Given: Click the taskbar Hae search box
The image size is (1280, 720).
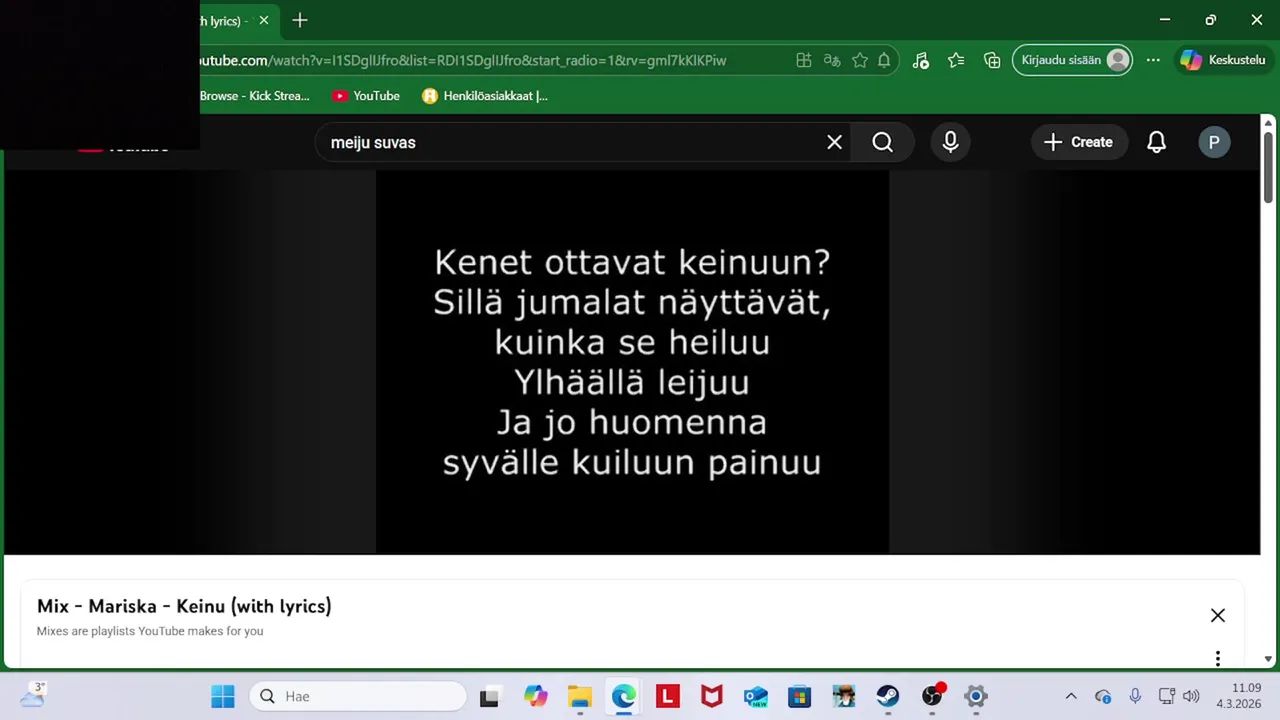Looking at the screenshot, I should (359, 696).
